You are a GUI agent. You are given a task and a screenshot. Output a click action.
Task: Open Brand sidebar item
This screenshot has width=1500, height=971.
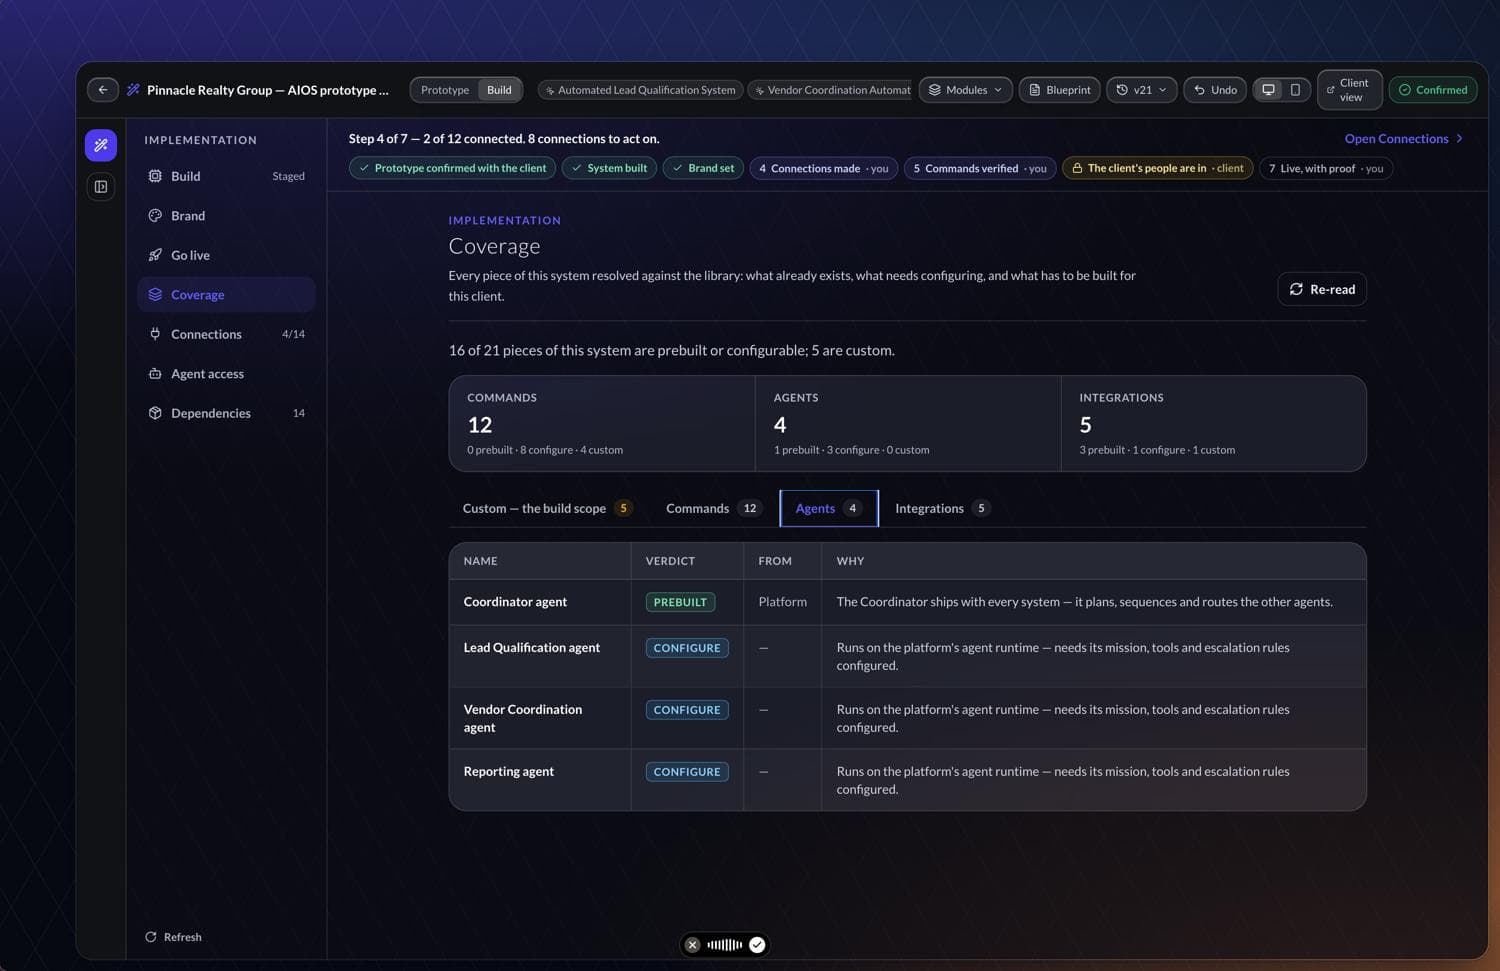click(226, 216)
